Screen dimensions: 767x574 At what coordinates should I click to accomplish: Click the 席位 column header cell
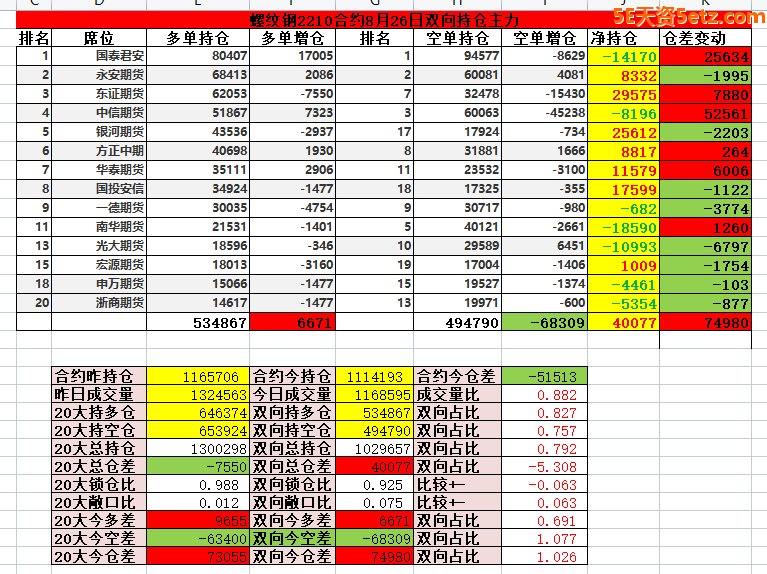click(x=99, y=38)
